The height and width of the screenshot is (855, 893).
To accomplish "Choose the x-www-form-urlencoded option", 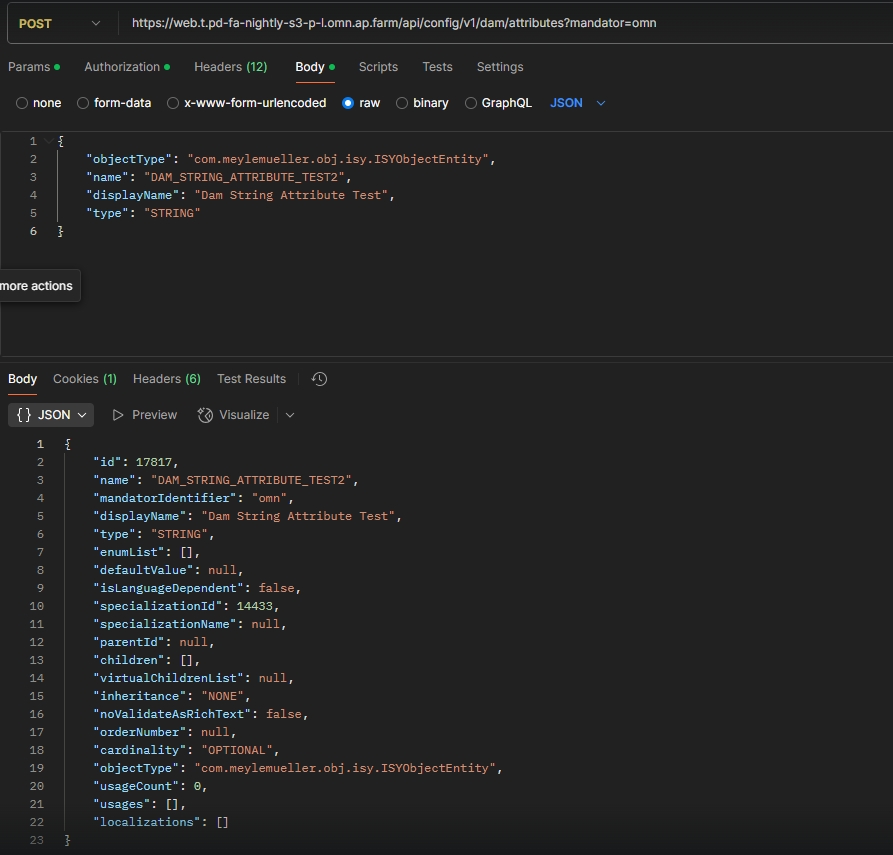I will 173,103.
